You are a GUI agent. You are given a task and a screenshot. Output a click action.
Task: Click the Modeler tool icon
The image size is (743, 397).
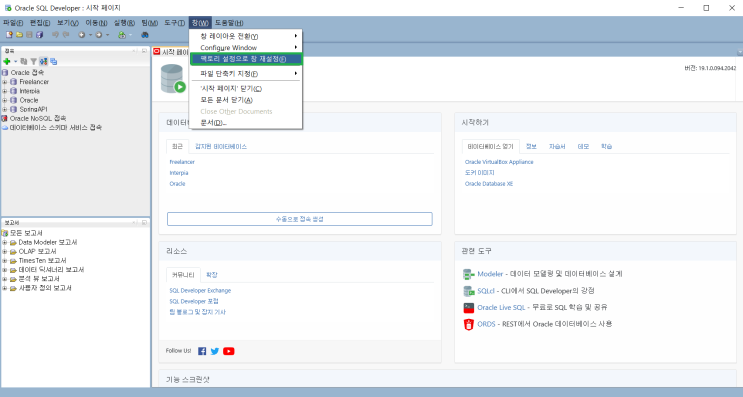[x=469, y=274]
